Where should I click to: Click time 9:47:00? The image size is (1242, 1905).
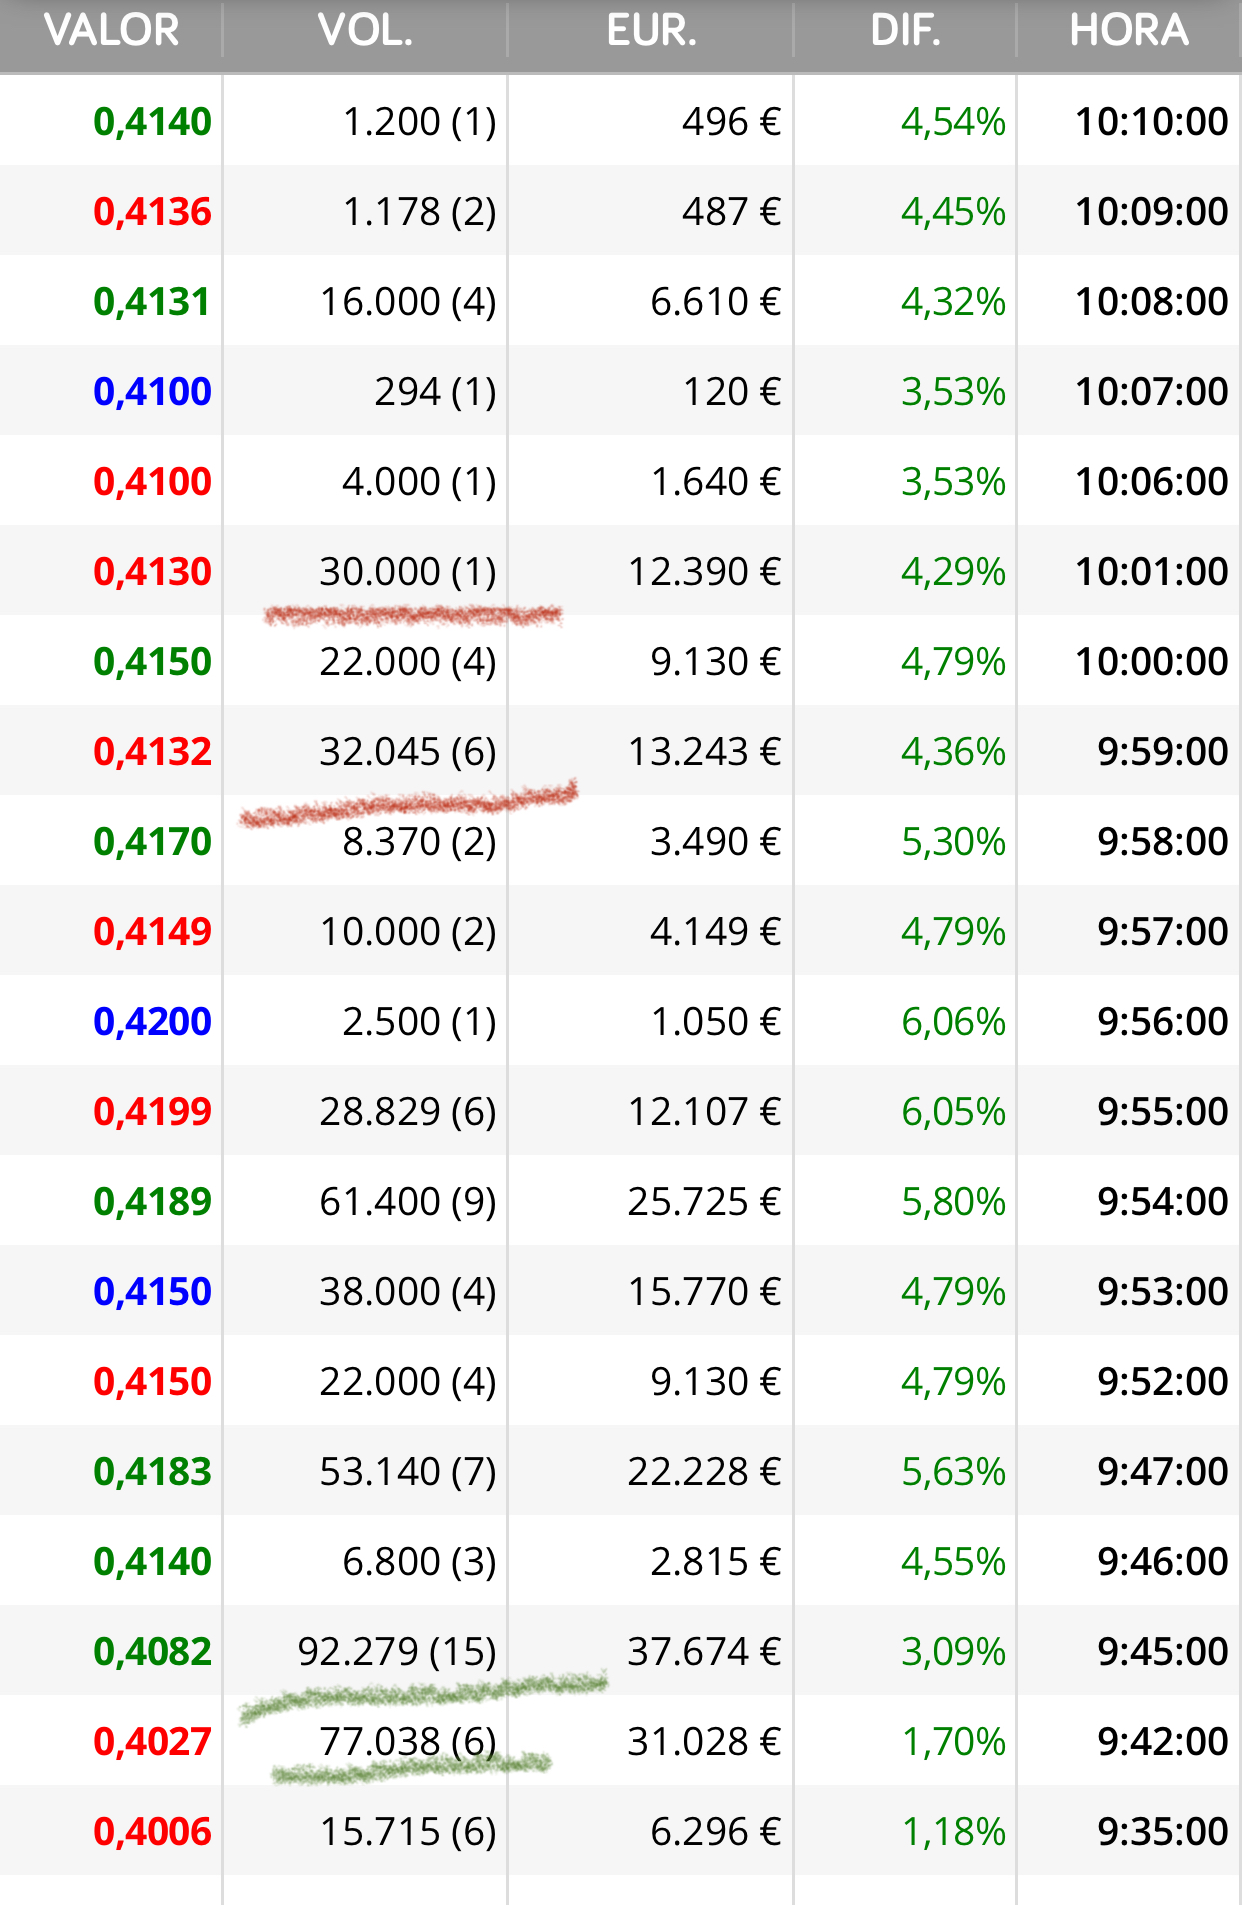[1162, 1472]
